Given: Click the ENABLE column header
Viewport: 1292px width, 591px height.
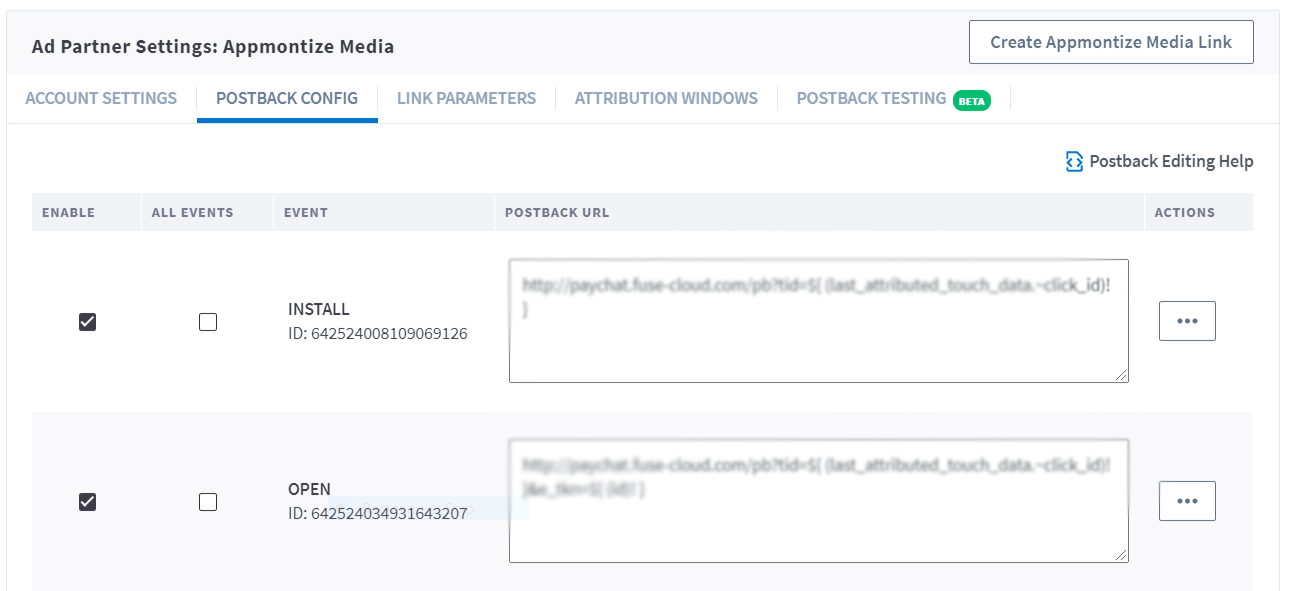Looking at the screenshot, I should click(x=69, y=213).
